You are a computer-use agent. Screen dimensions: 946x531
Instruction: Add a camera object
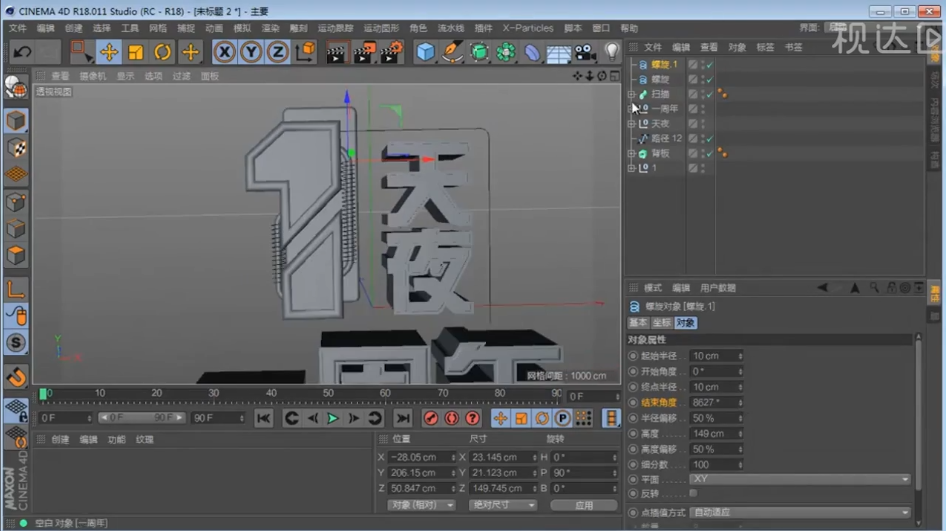click(585, 52)
